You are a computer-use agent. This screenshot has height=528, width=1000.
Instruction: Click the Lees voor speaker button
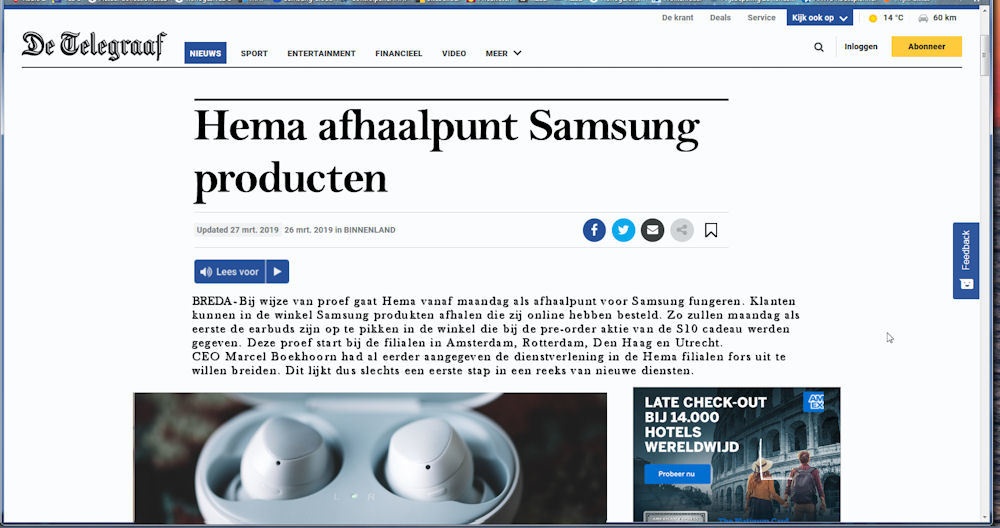pos(230,272)
